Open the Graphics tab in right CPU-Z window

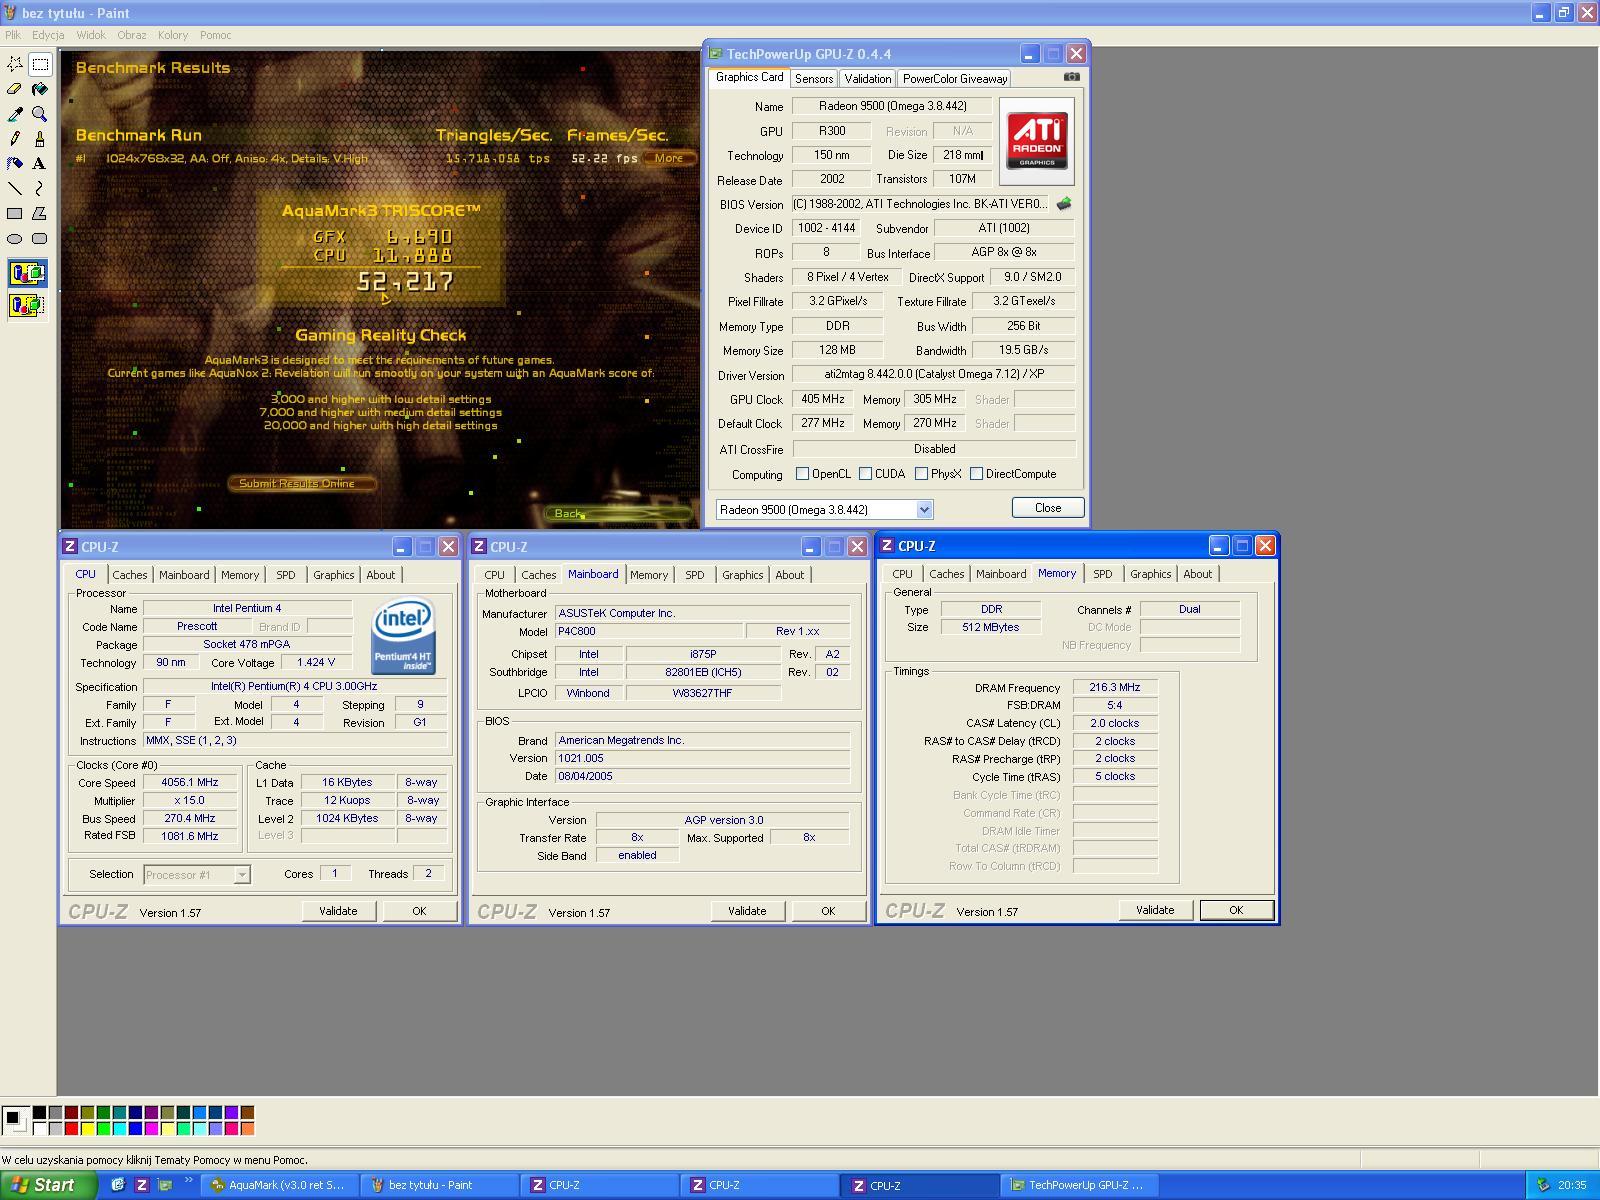pyautogui.click(x=1150, y=574)
